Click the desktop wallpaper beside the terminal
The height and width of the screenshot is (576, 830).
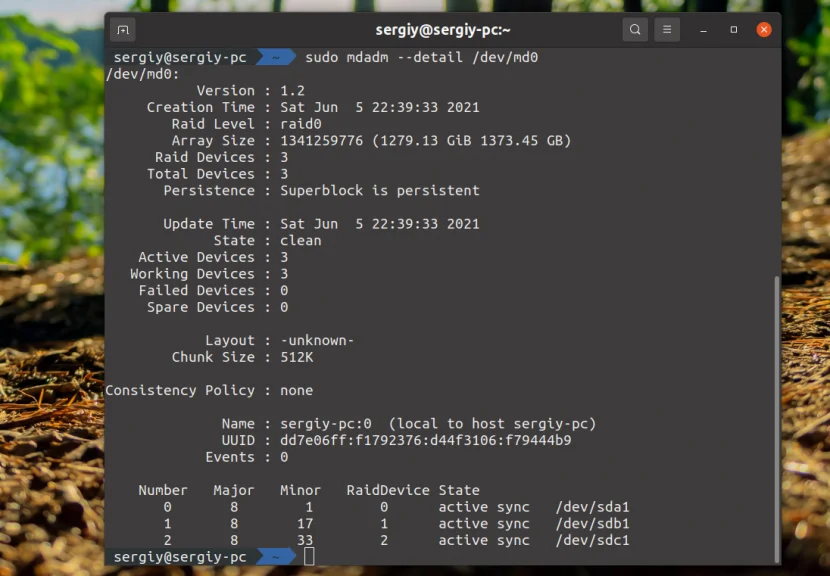50,300
